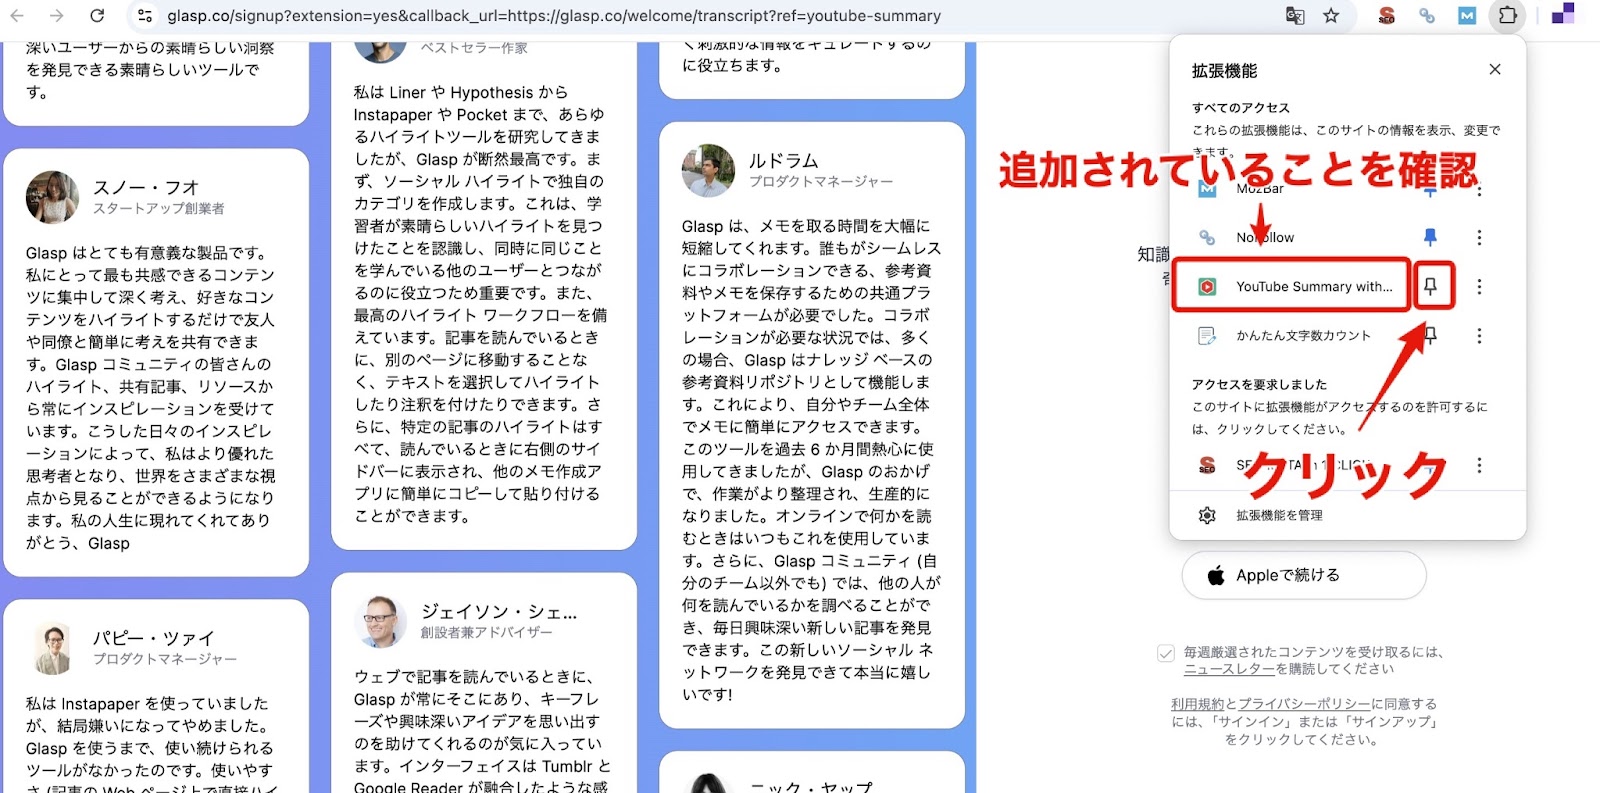This screenshot has width=1600, height=793.
Task: Open more options for かんたん文字数カウント
Action: pos(1479,336)
